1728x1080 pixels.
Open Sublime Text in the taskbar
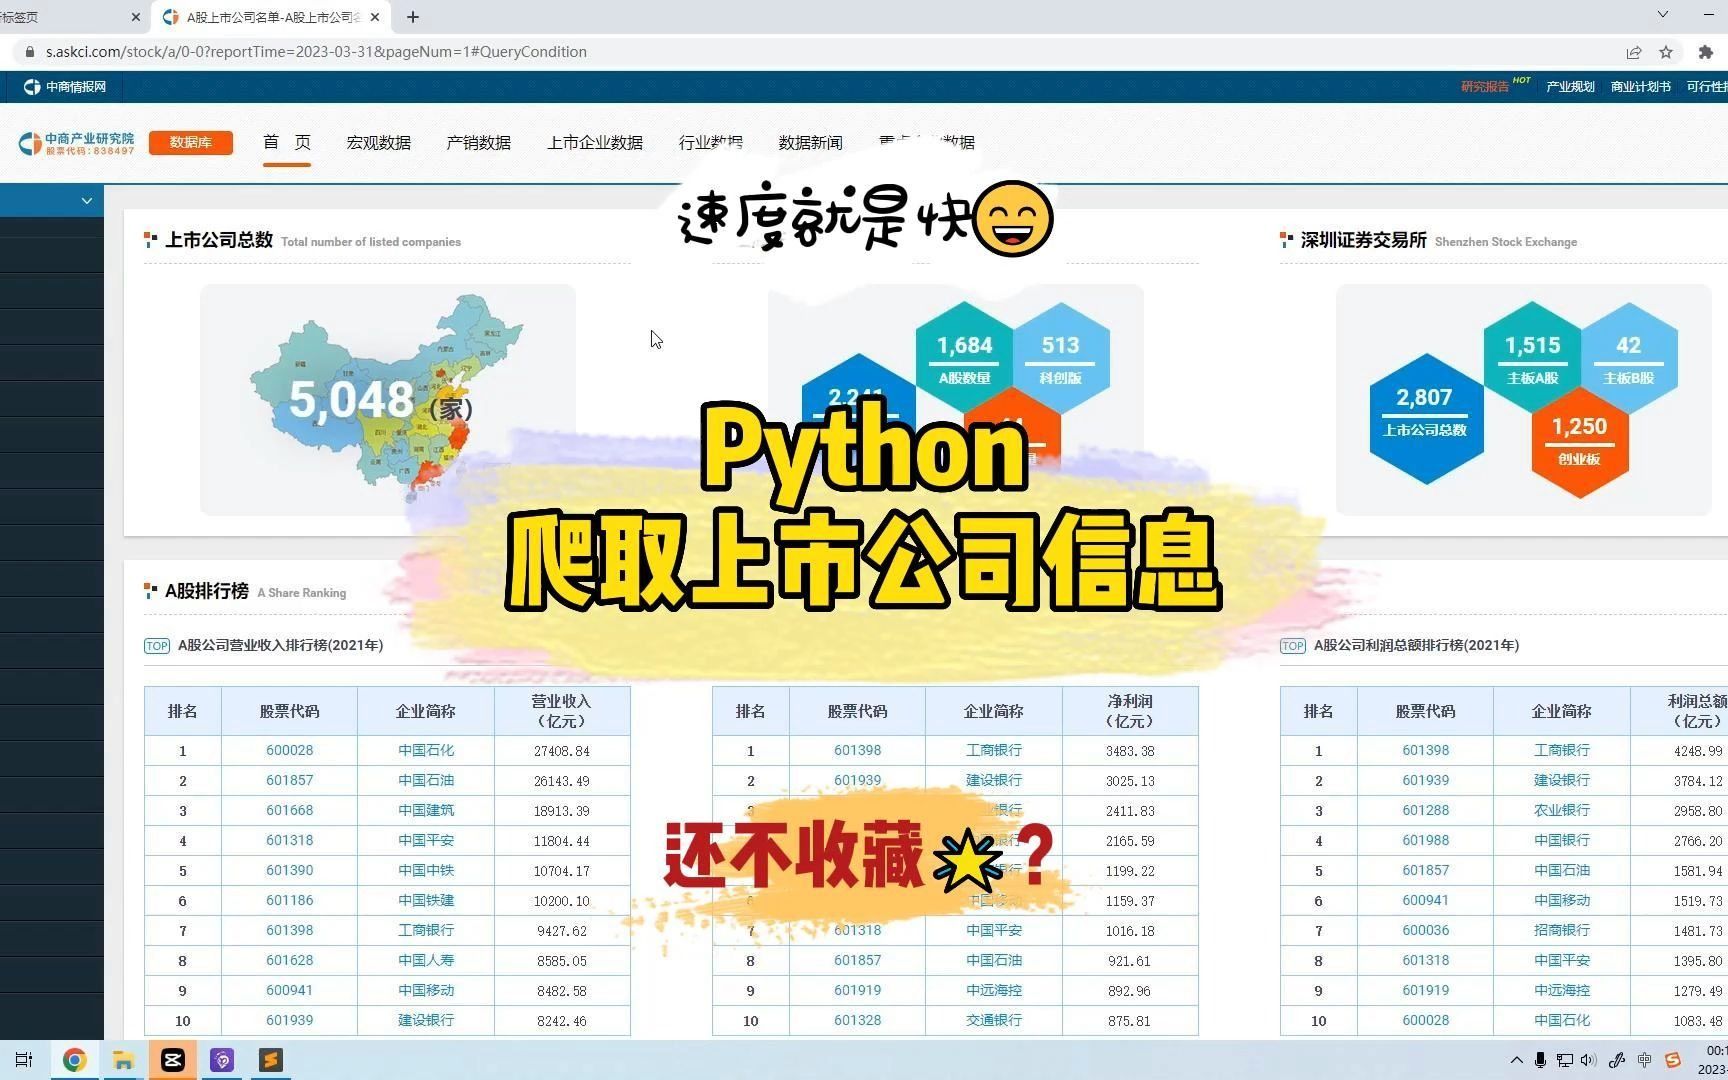[x=271, y=1060]
